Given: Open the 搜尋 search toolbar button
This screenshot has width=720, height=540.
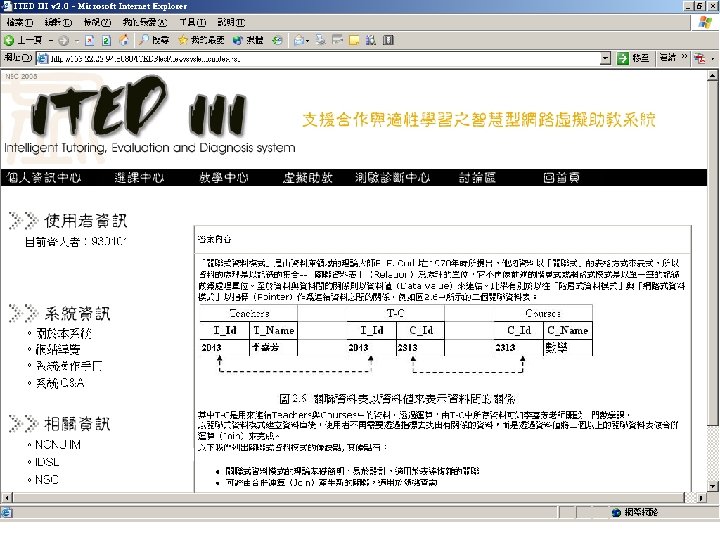Looking at the screenshot, I should point(154,40).
